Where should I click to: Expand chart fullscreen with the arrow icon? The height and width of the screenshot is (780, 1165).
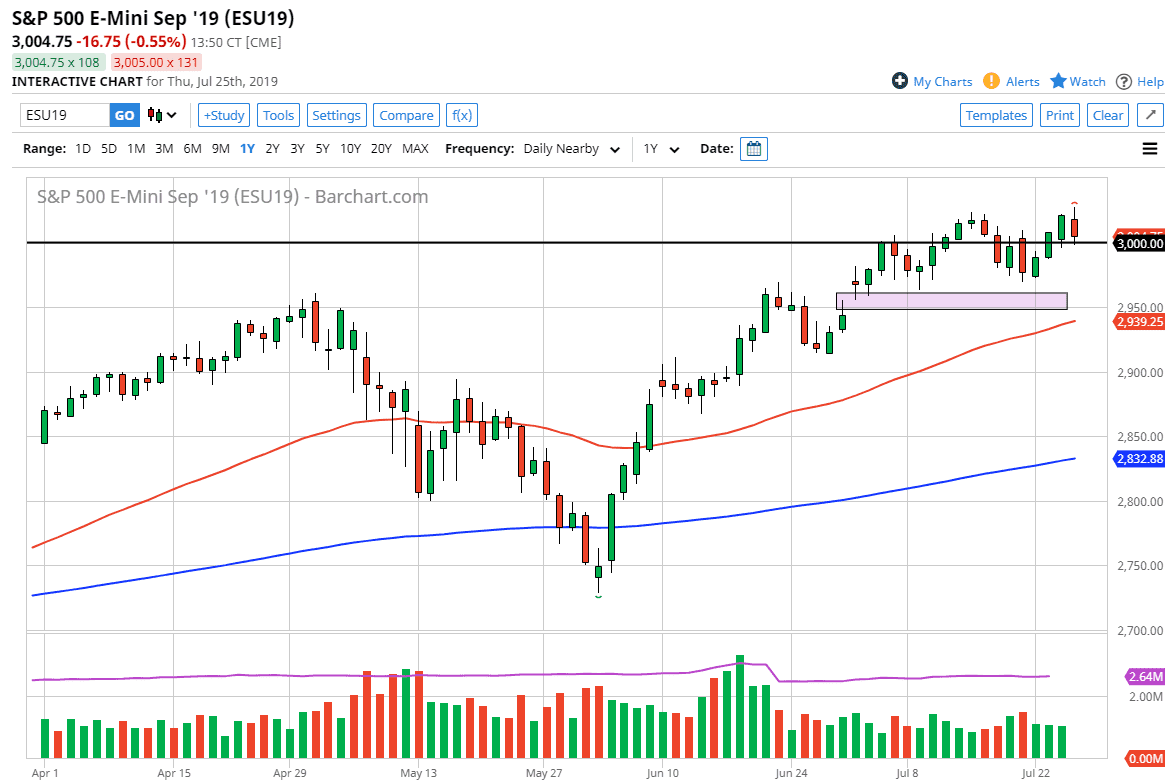pos(1150,115)
